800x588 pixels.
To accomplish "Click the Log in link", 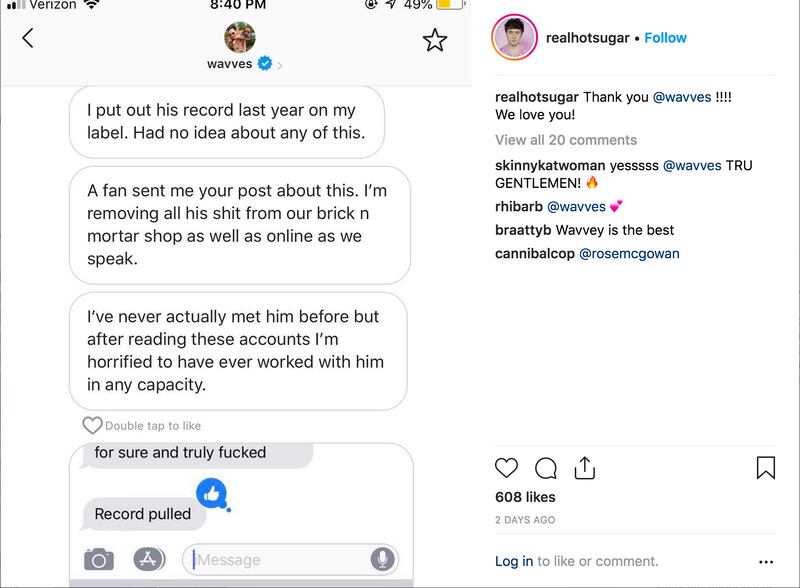I will coord(513,561).
